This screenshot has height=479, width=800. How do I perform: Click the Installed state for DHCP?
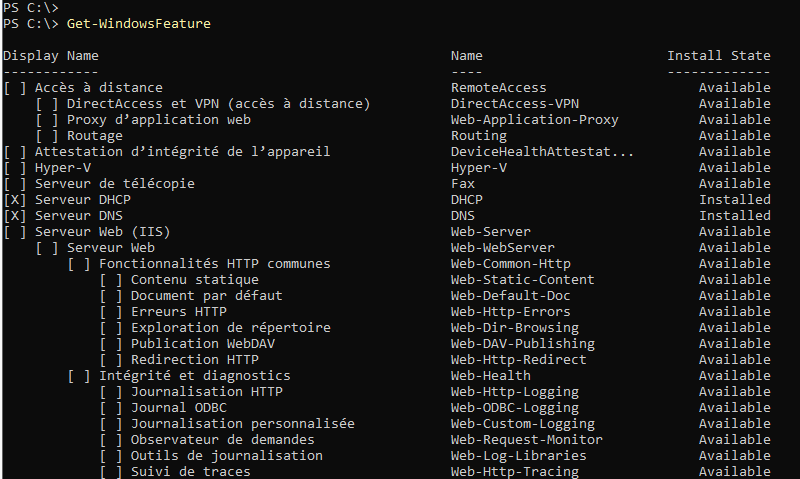[735, 200]
